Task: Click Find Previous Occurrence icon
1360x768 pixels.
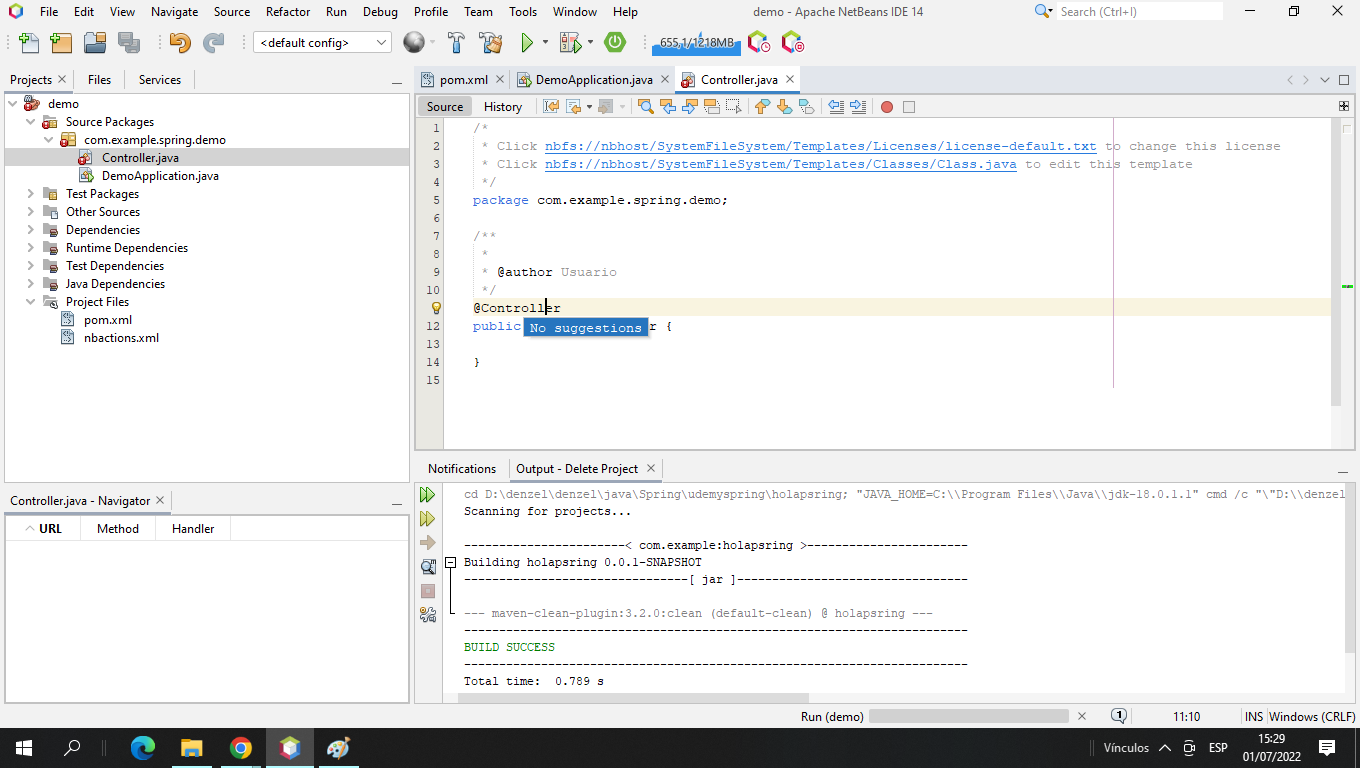Action: click(x=668, y=107)
